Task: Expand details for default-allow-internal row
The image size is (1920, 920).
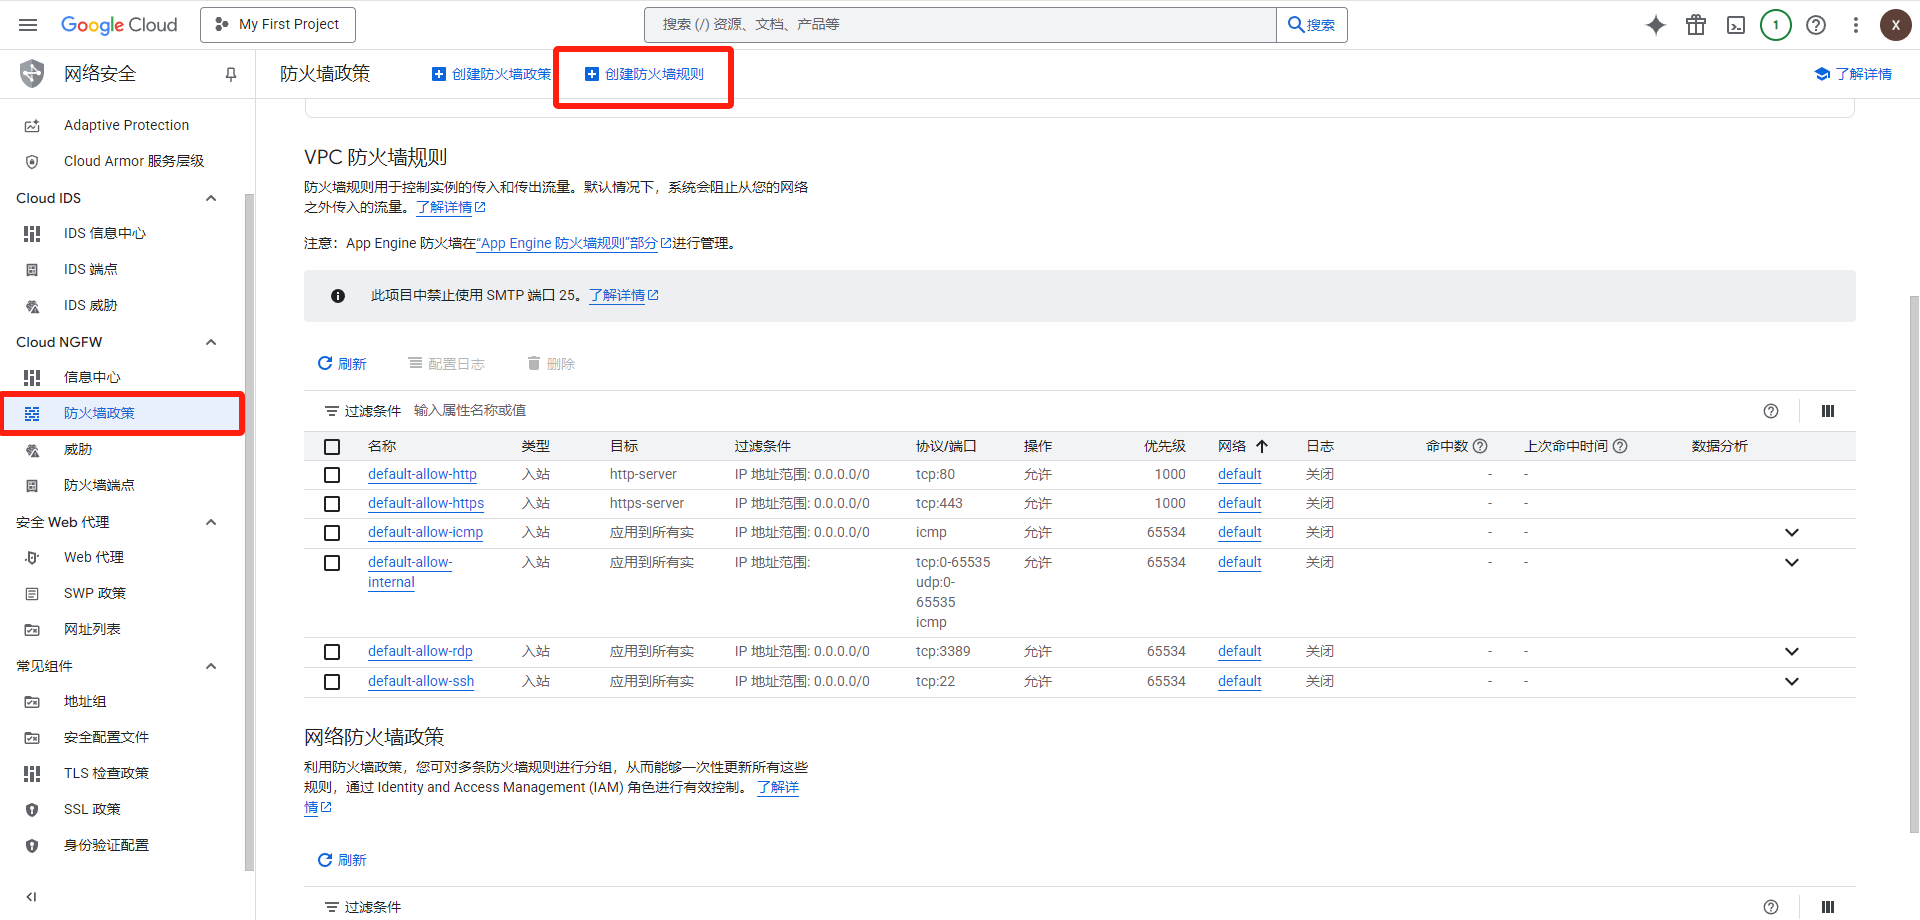Action: 1792,563
